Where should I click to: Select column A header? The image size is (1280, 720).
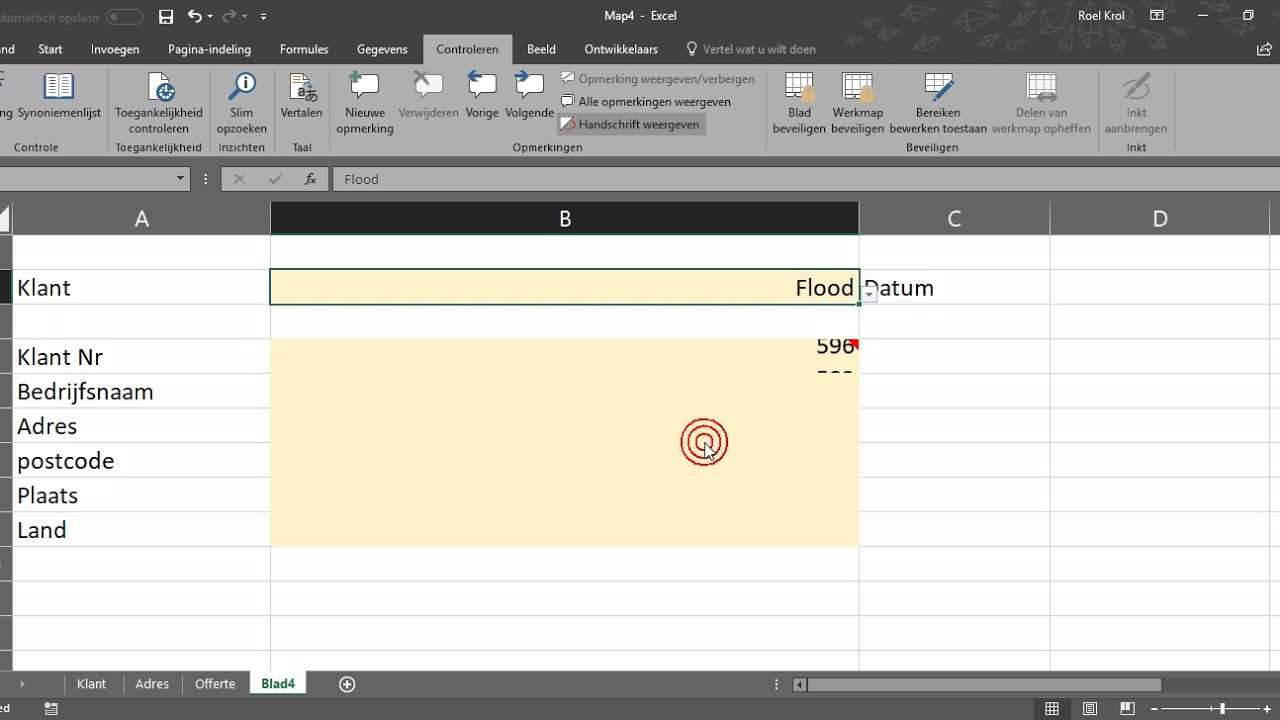click(x=142, y=219)
